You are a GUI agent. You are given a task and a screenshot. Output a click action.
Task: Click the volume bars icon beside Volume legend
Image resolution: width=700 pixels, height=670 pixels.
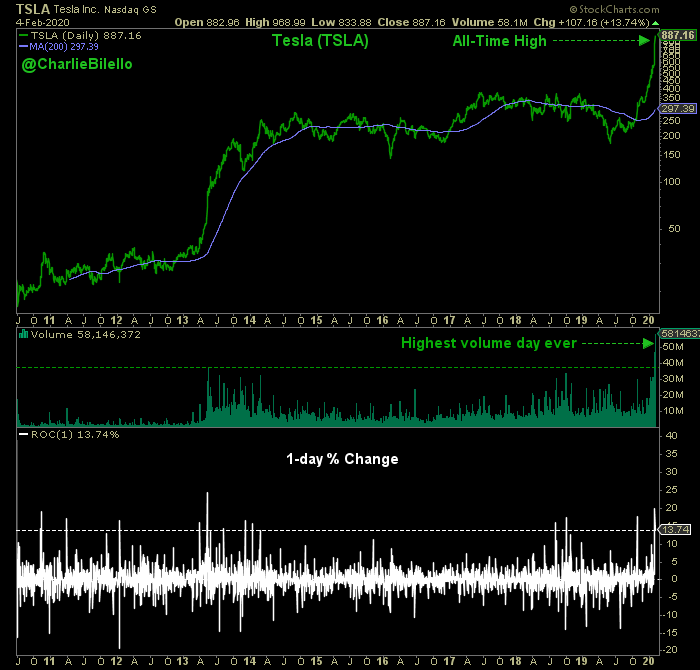pyautogui.click(x=23, y=334)
